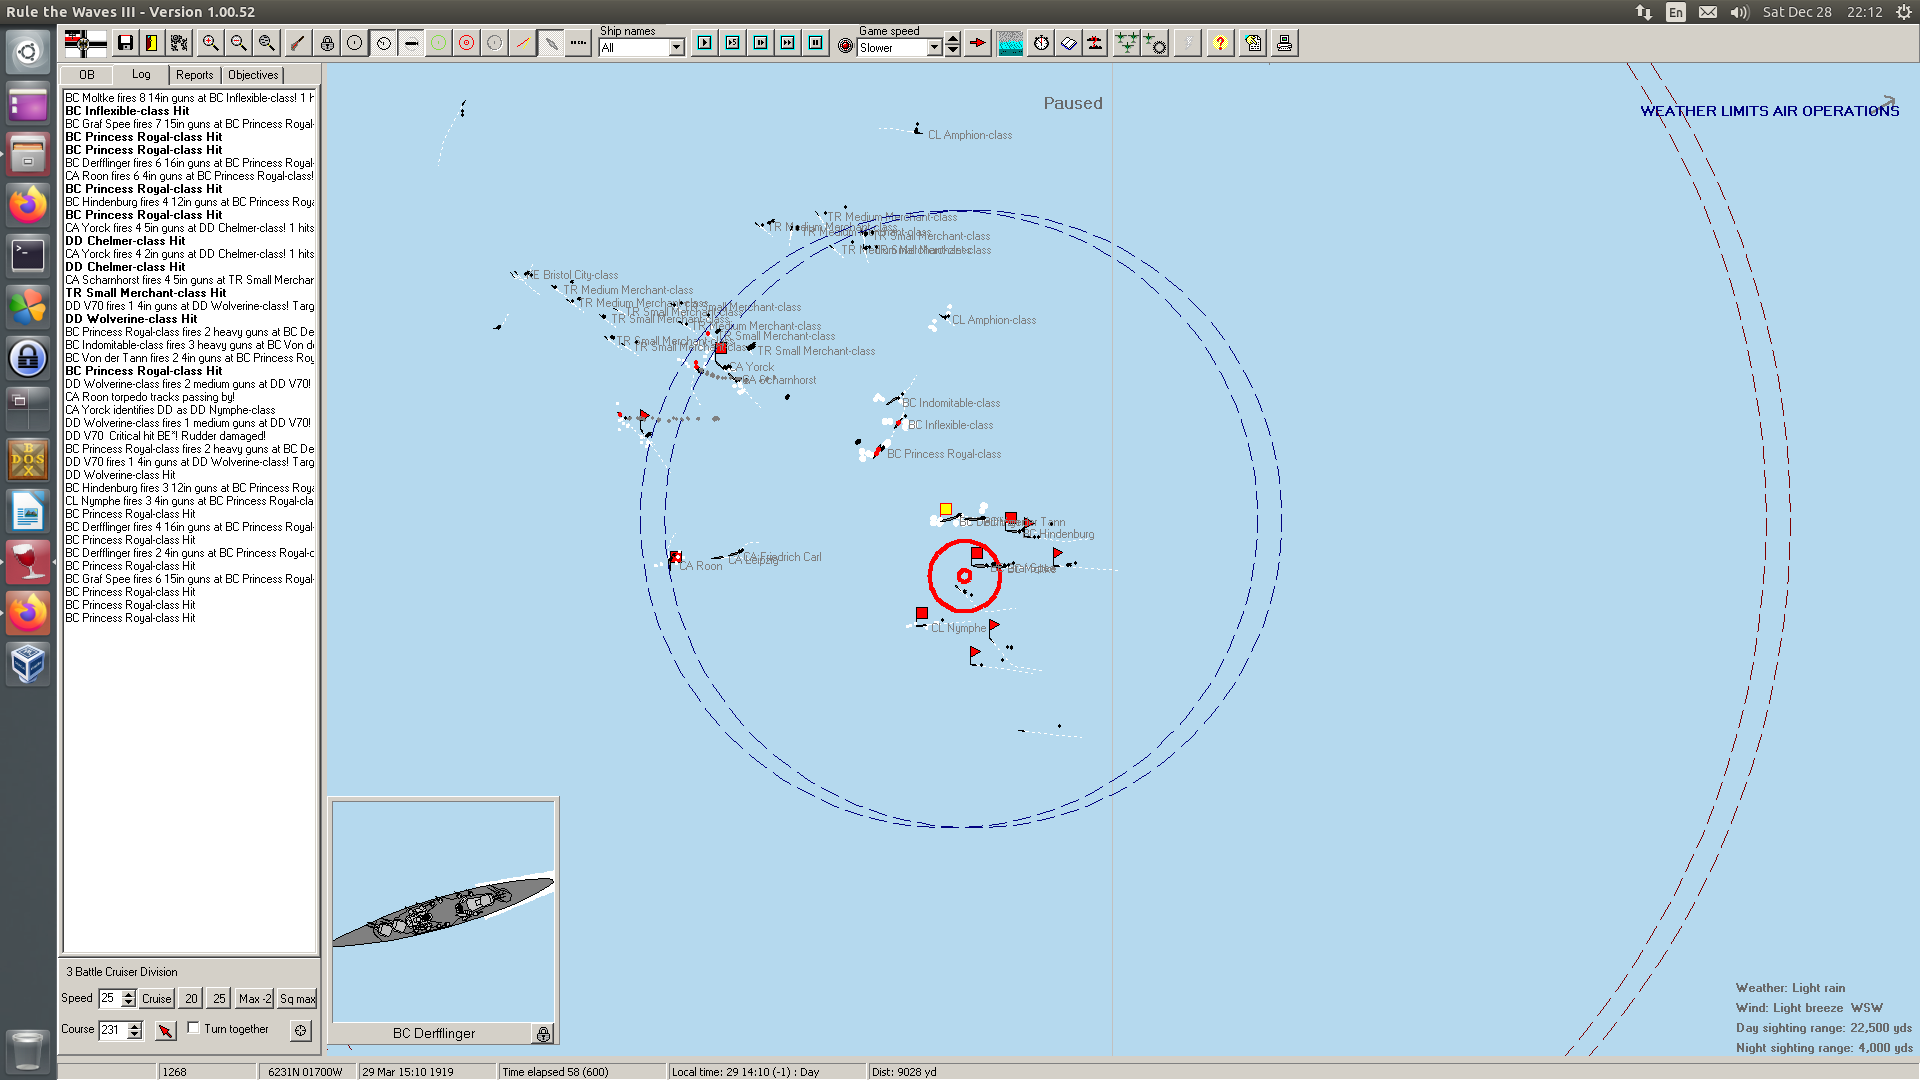Viewport: 1920px width, 1080px height.
Task: Switch to the Objectives tab
Action: 253,75
